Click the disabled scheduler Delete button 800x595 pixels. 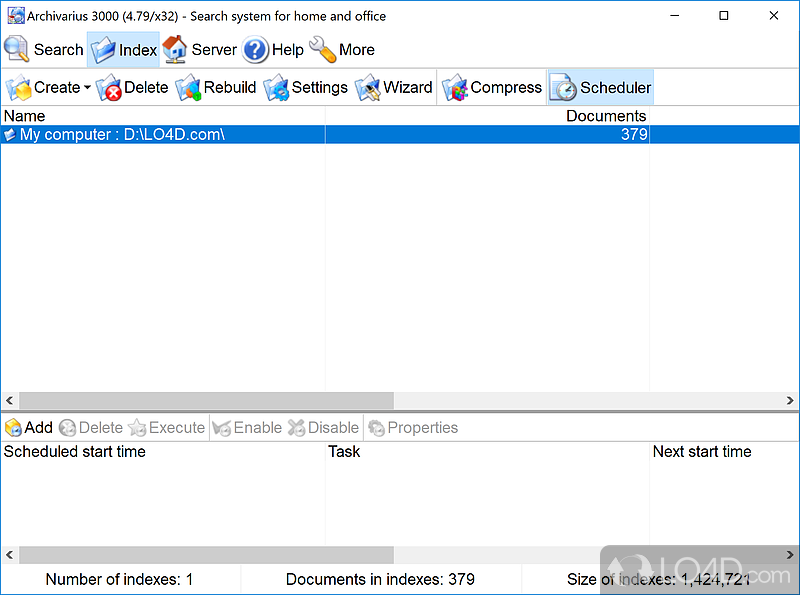(91, 428)
